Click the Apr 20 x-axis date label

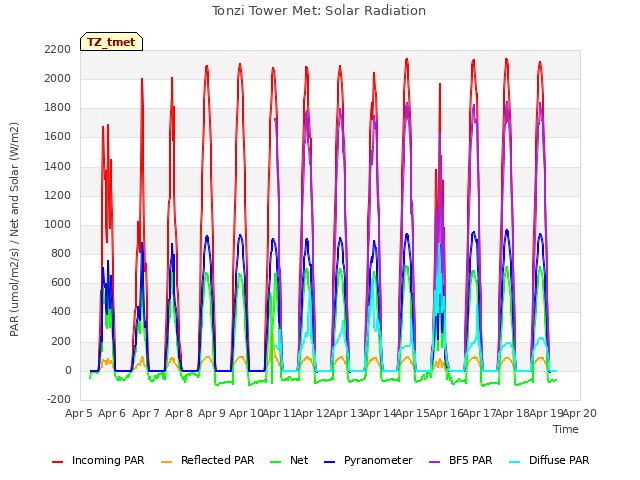[x=580, y=413]
